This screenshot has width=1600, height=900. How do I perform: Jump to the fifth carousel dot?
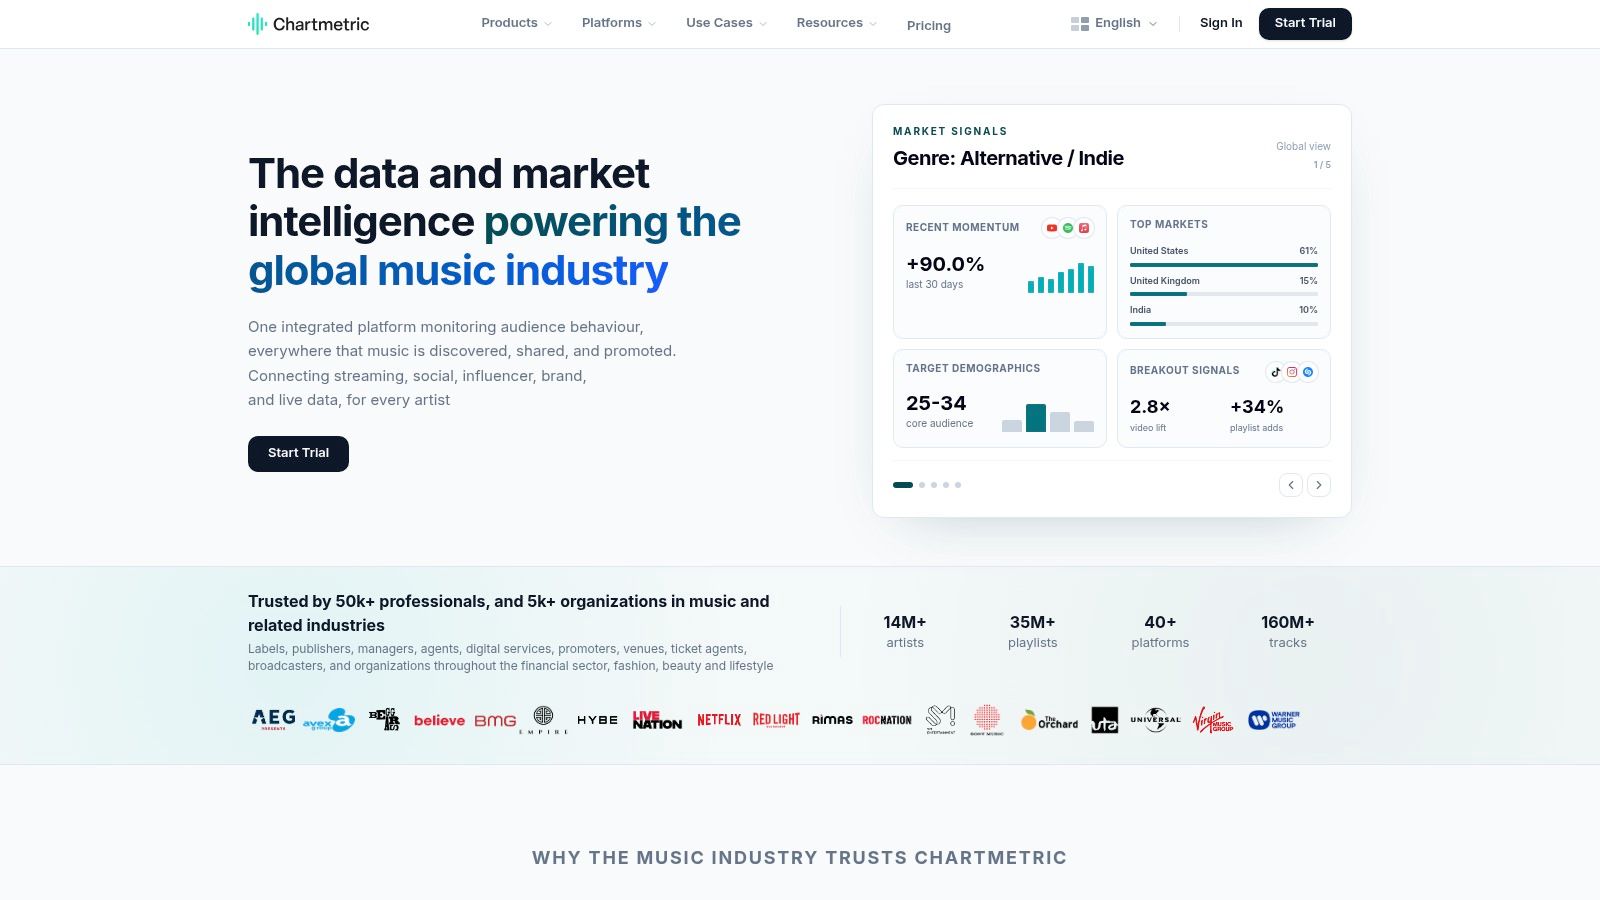(x=958, y=485)
